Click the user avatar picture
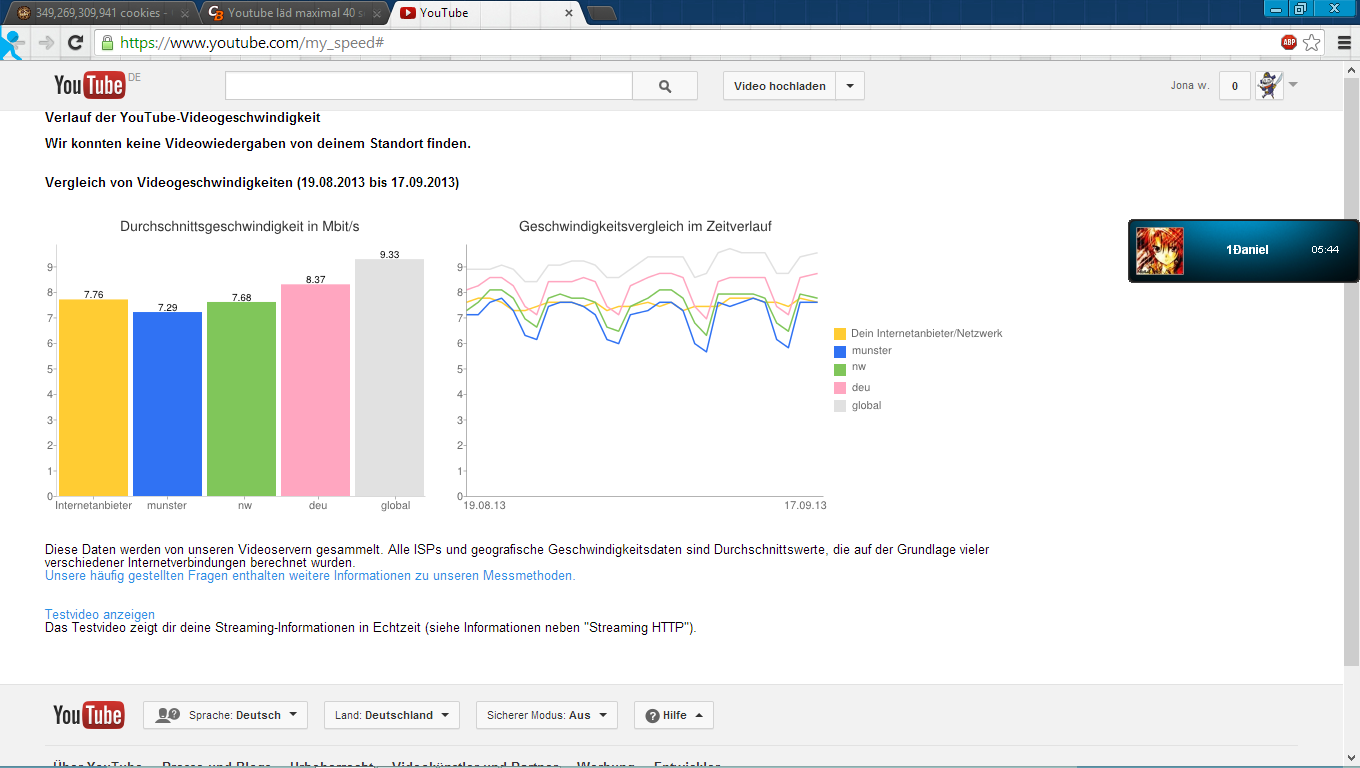Screen dimensions: 1360x768 pos(1269,86)
